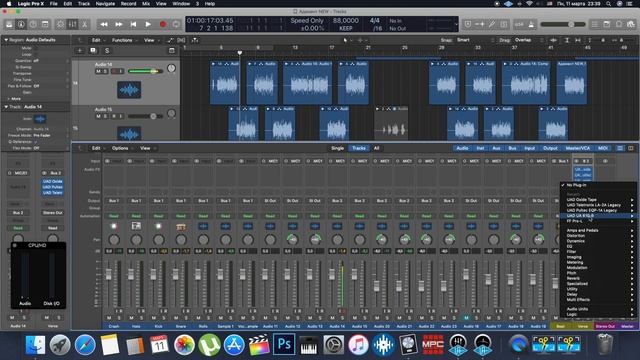Open the tracks area Functions menu
The width and height of the screenshot is (640, 360).
(124, 40)
